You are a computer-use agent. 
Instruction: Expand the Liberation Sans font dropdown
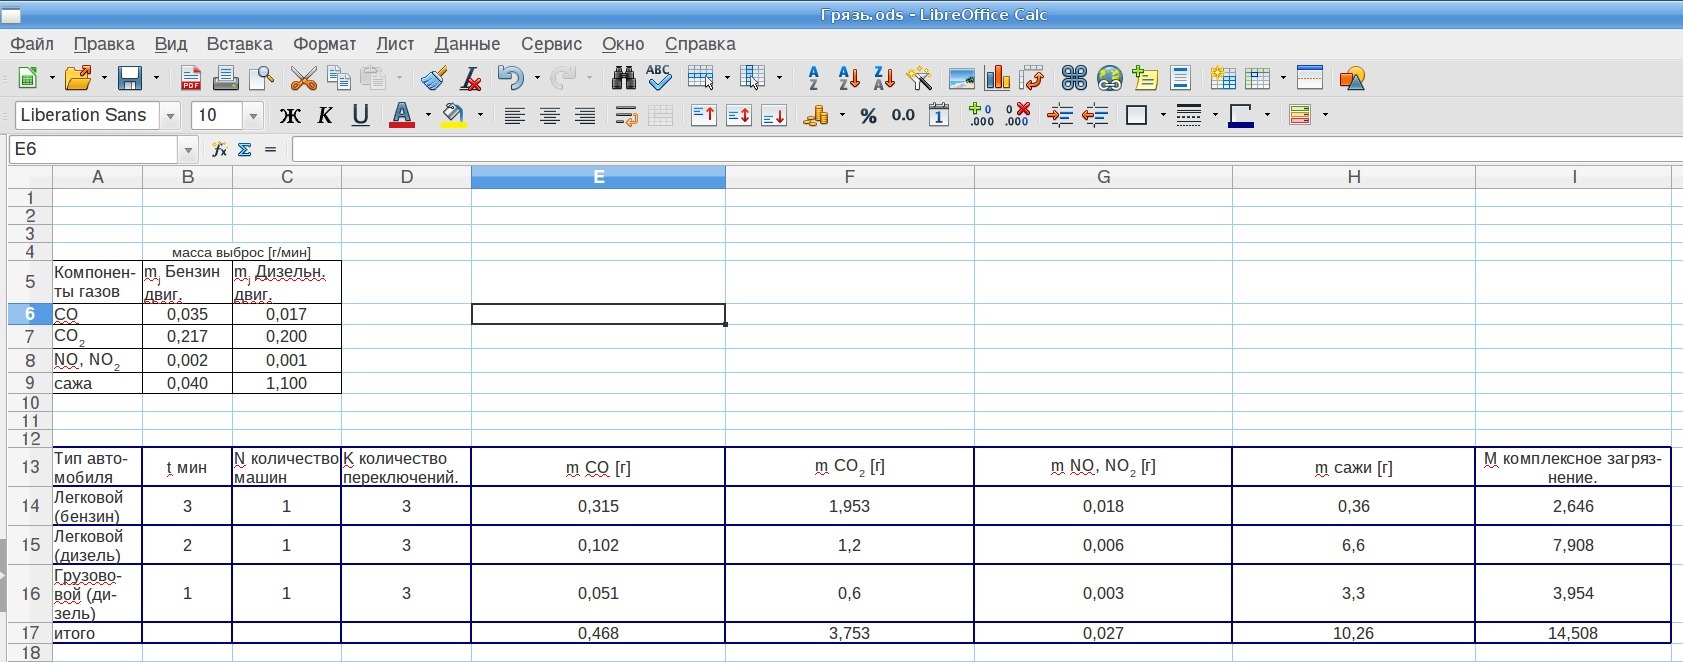point(170,116)
